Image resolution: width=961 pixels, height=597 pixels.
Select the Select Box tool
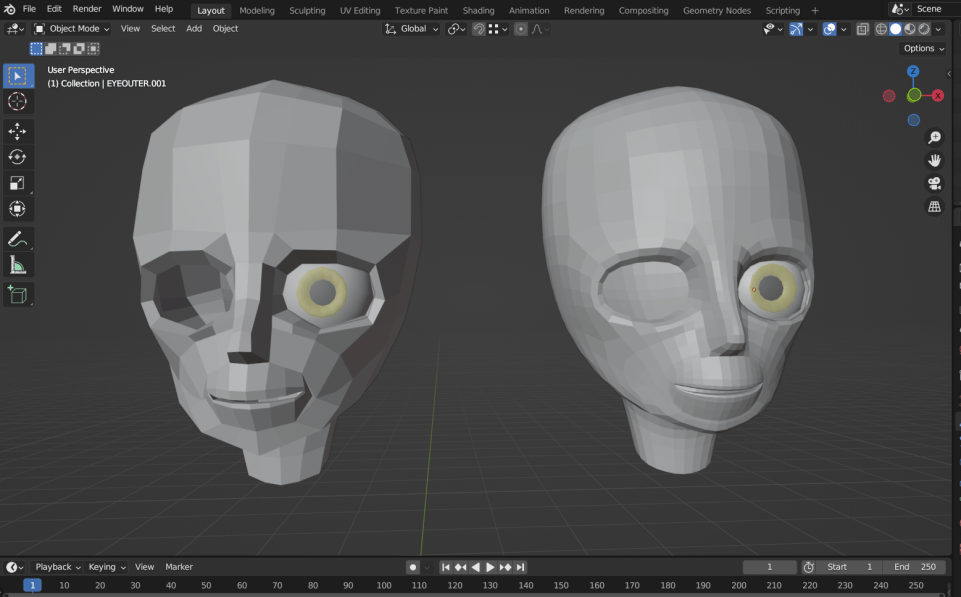click(x=17, y=76)
